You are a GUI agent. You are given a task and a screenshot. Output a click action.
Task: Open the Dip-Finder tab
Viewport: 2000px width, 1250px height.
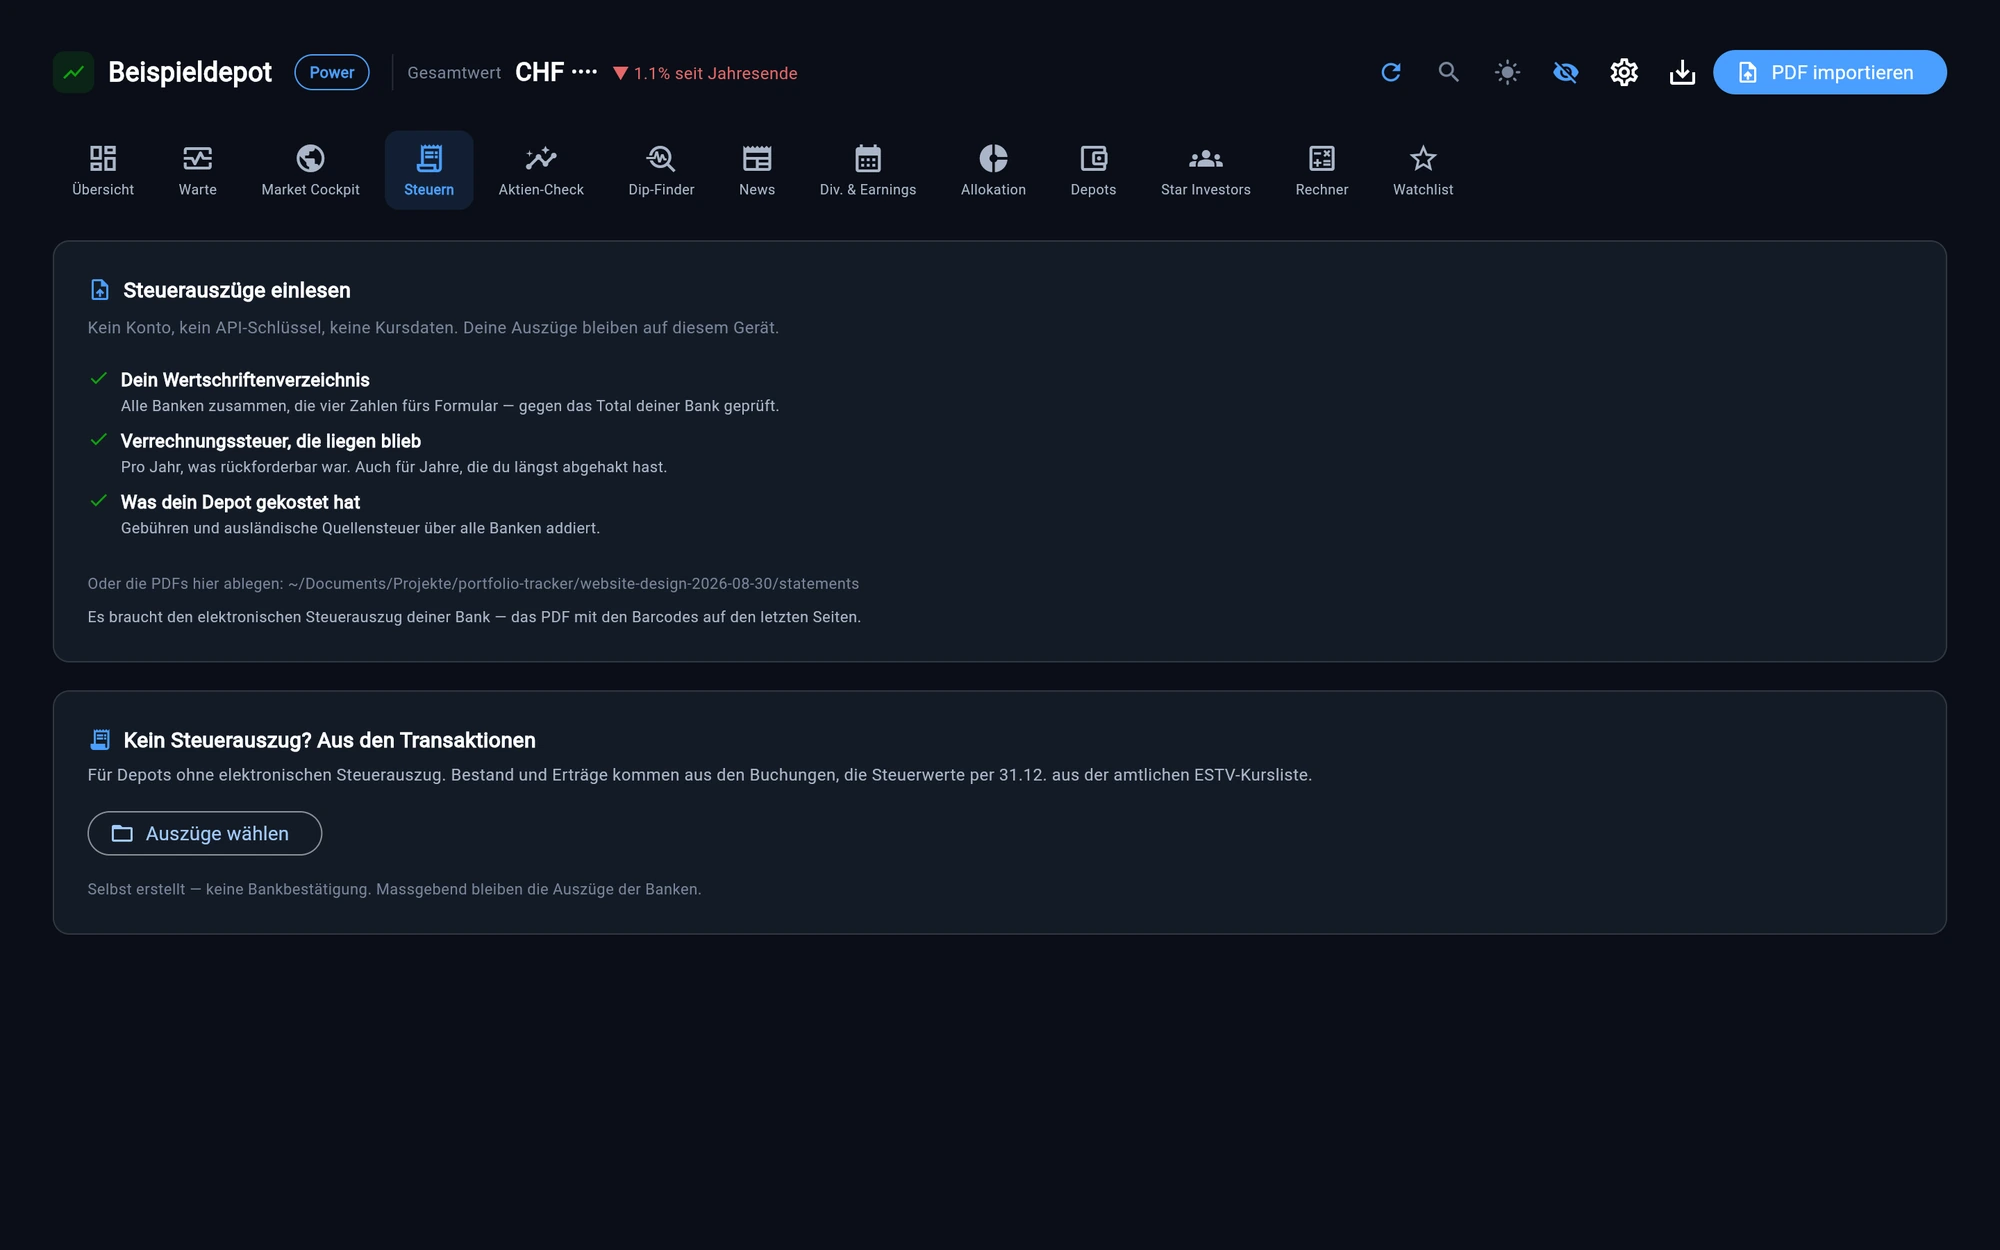click(x=661, y=170)
